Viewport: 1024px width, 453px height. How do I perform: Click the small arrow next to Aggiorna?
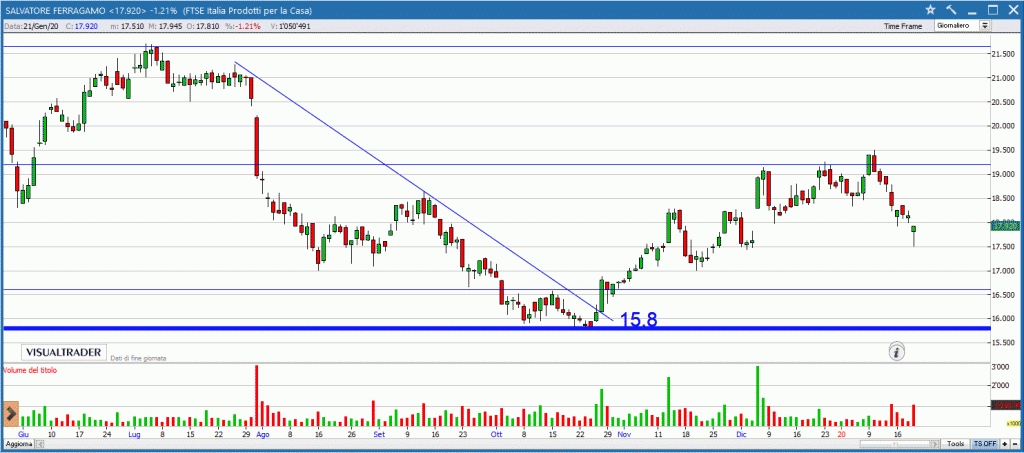39,444
